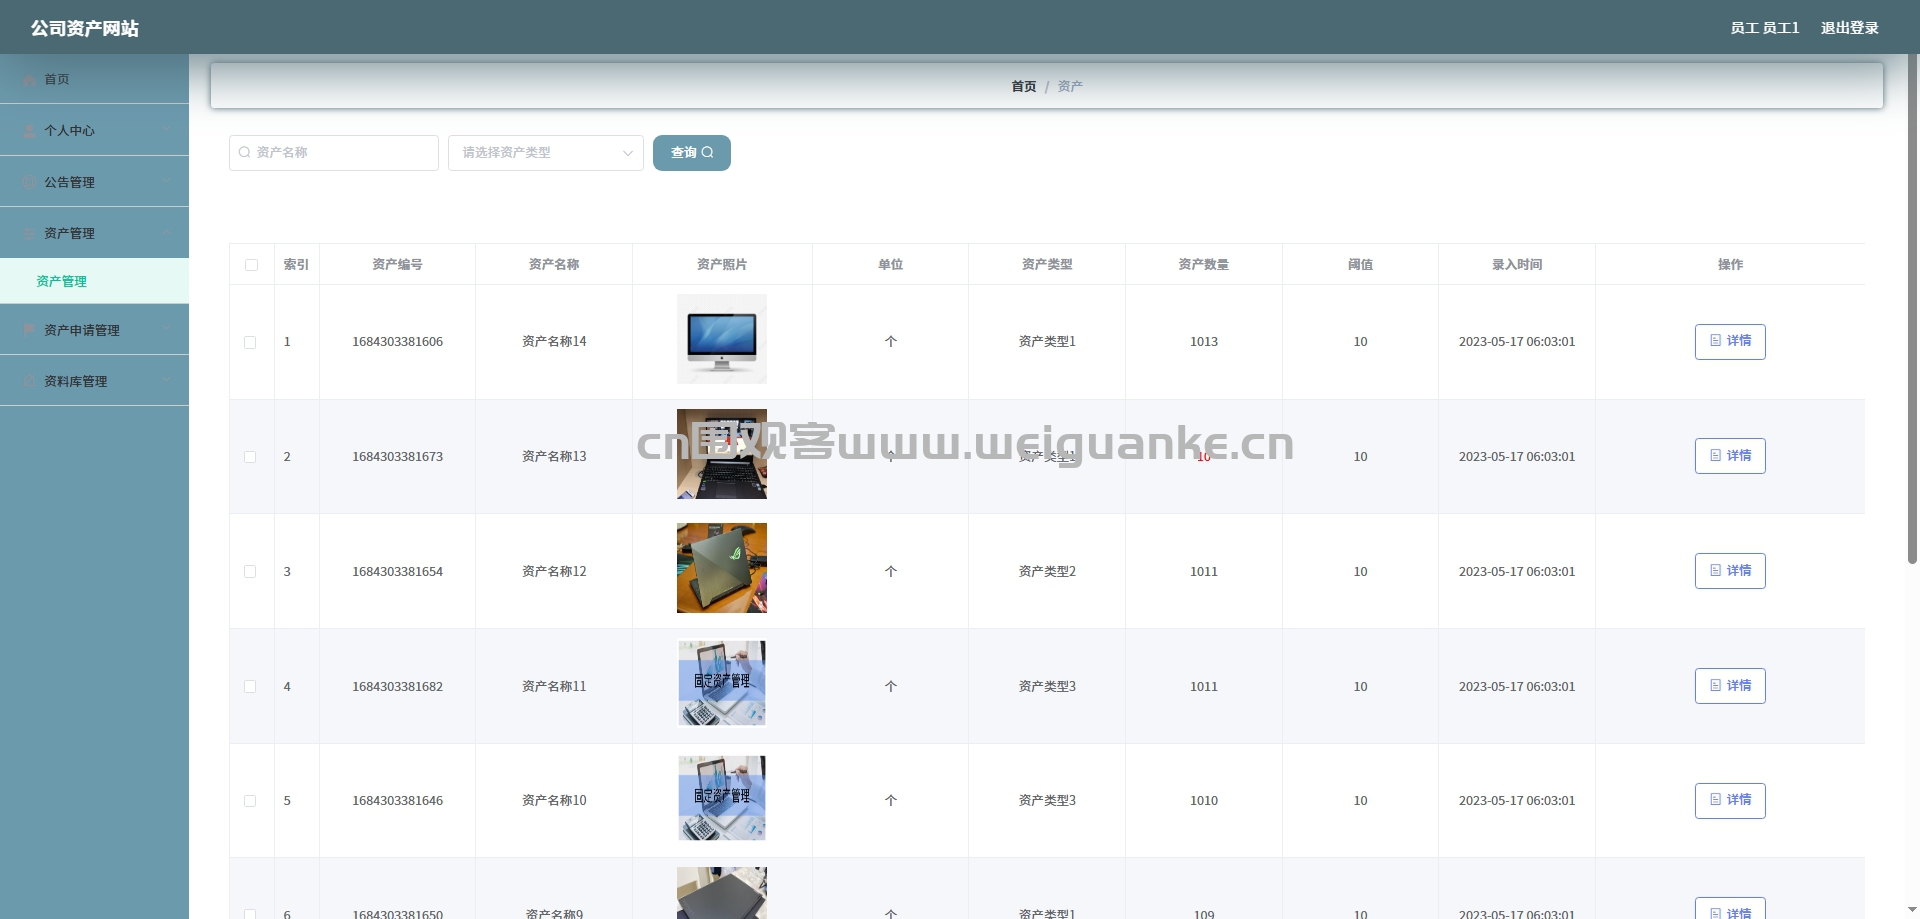Click the 首页 breadcrumb link
The width and height of the screenshot is (1920, 919).
1023,87
